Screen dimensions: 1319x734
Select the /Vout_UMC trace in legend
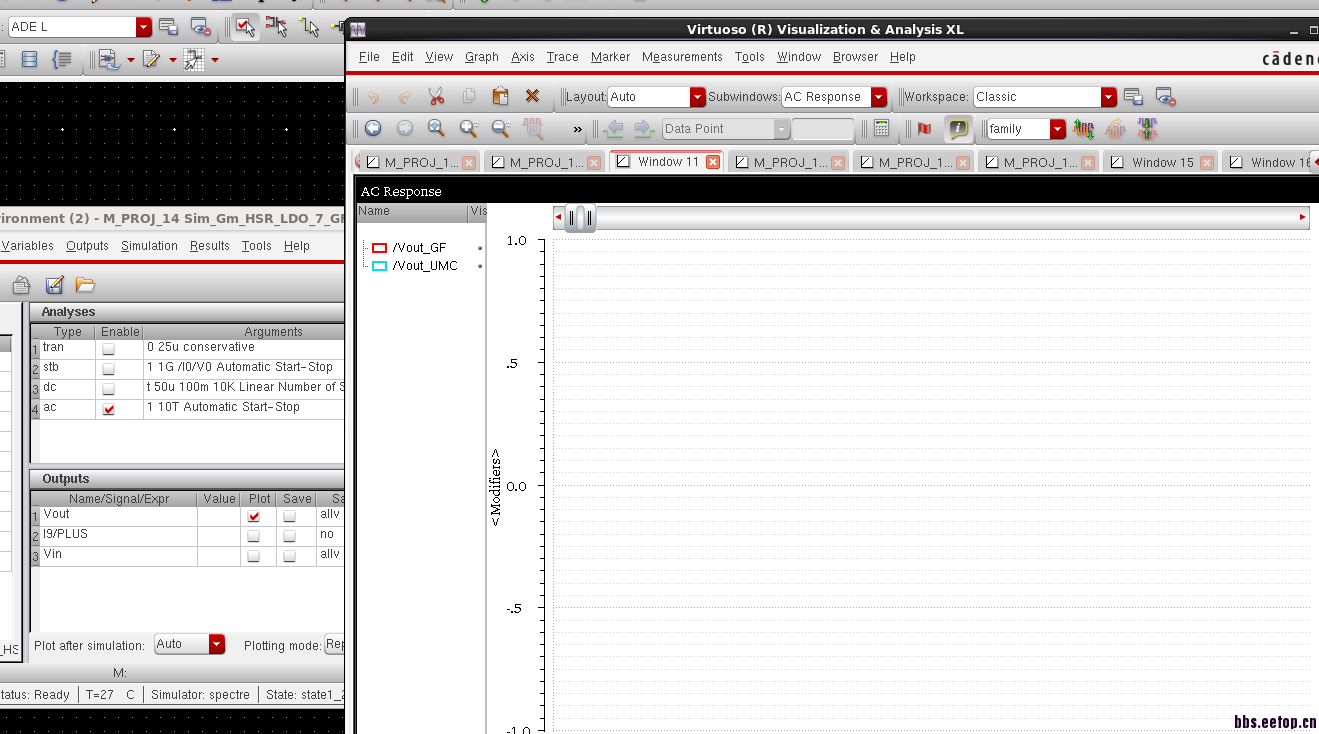tap(425, 266)
